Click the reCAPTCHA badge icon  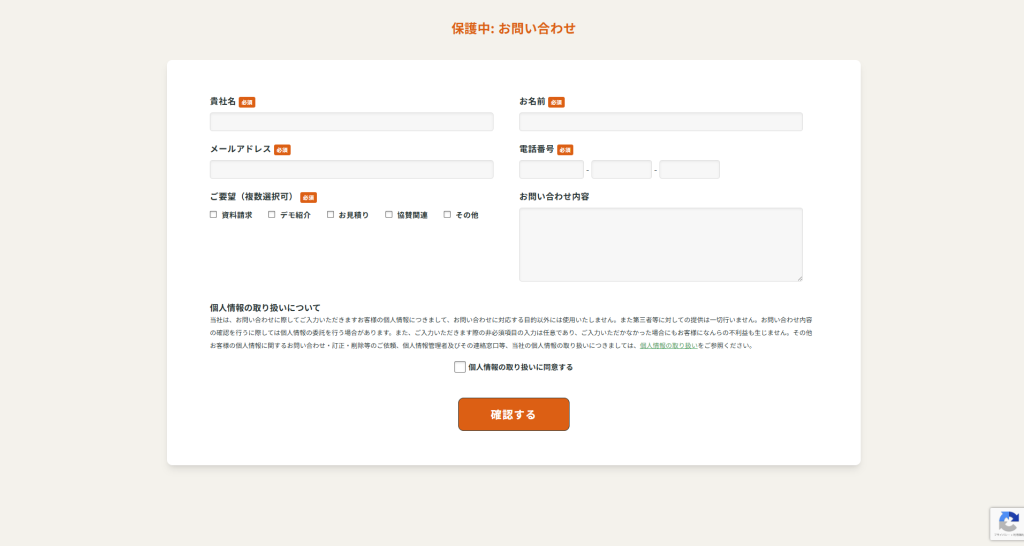[x=1008, y=521]
